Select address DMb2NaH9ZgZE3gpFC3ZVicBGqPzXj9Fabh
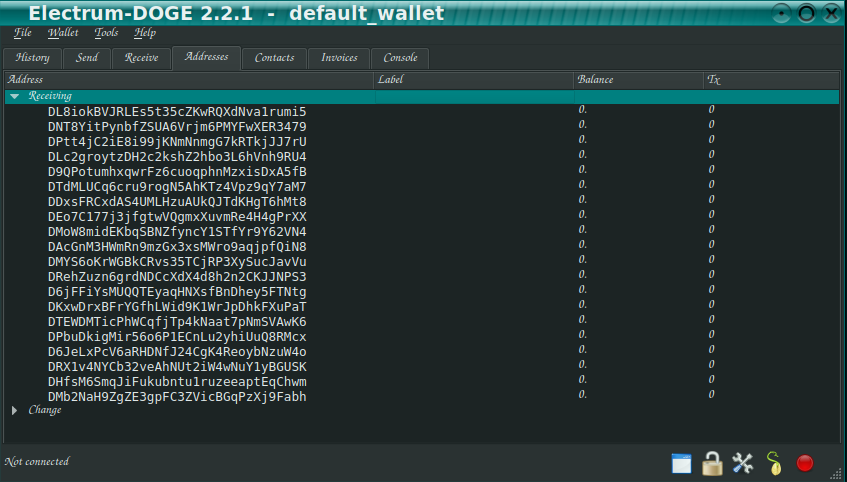Viewport: 847px width, 482px height. click(x=177, y=397)
